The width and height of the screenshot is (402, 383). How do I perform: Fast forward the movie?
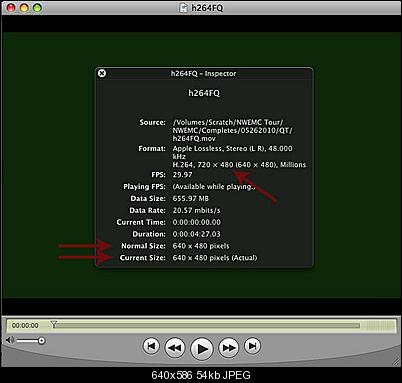pos(229,348)
